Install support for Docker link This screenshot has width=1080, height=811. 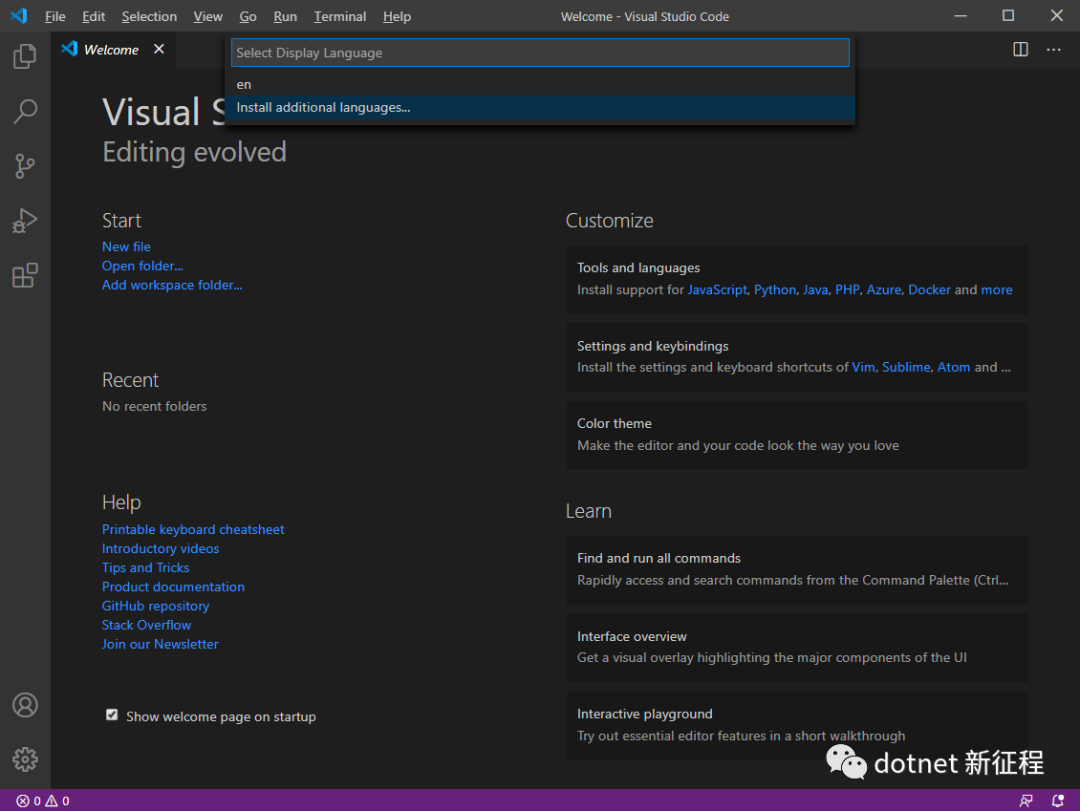coord(929,290)
